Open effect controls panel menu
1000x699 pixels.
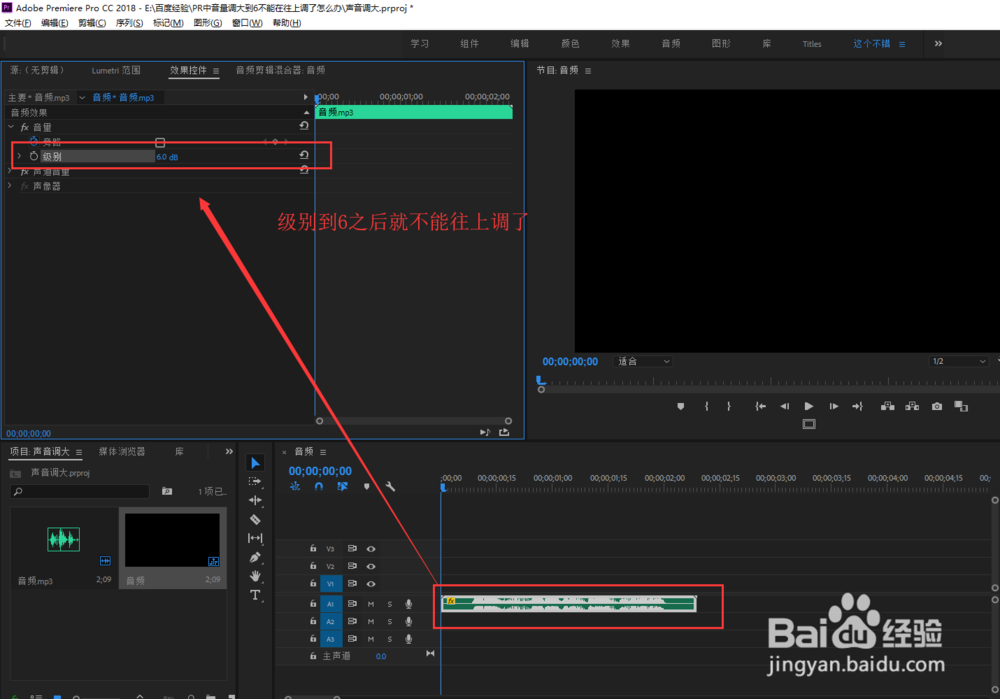coord(216,71)
